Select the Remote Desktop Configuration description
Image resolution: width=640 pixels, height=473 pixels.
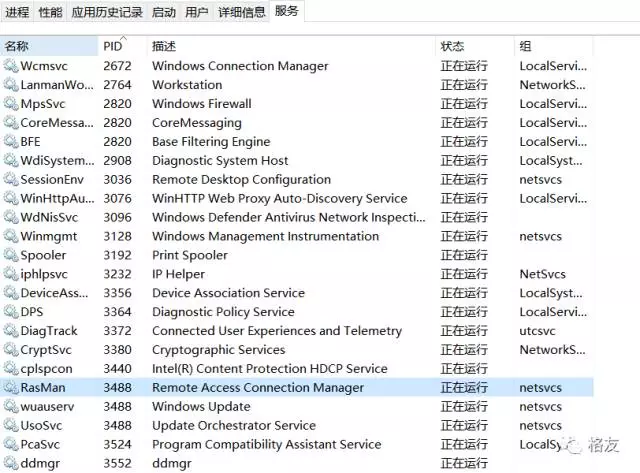[241, 180]
